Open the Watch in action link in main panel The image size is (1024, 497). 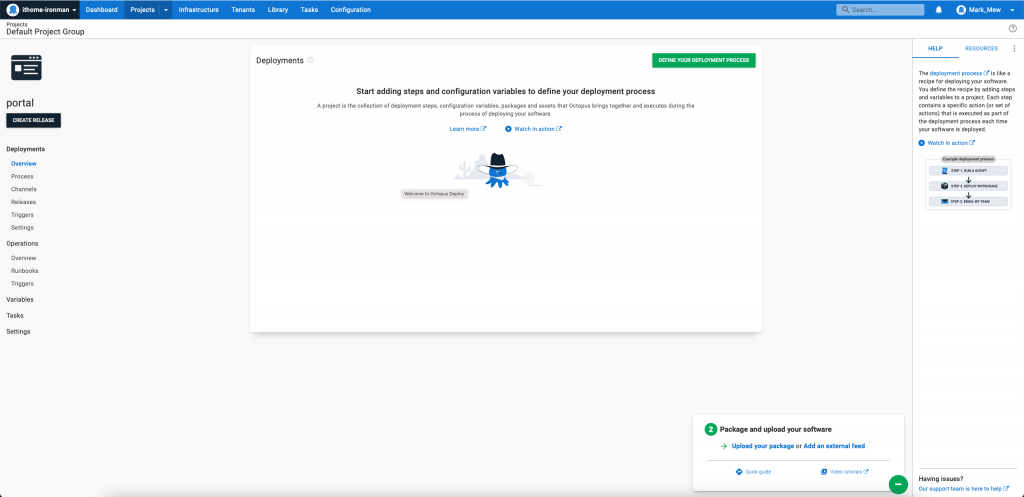click(x=538, y=129)
